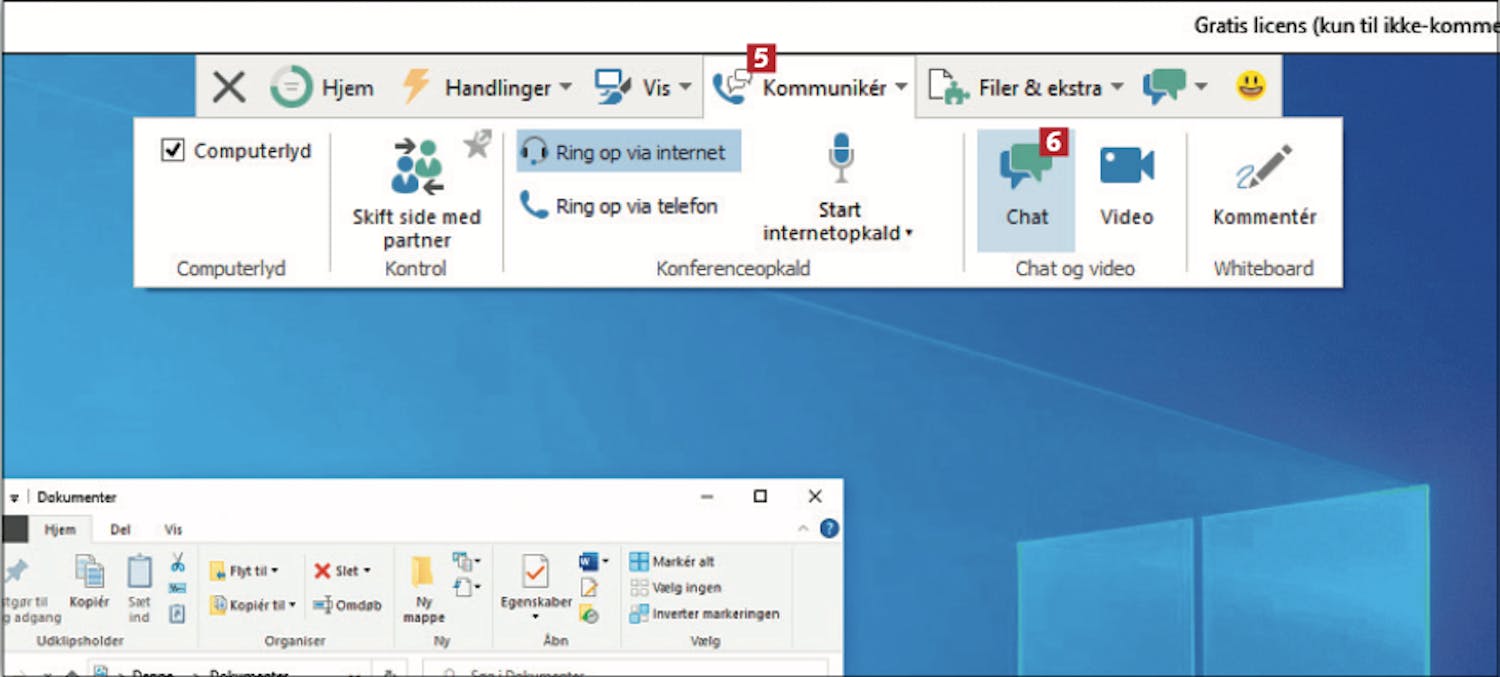Open the Chat panel
Screen dimensions: 1500x677
pyautogui.click(x=1026, y=187)
